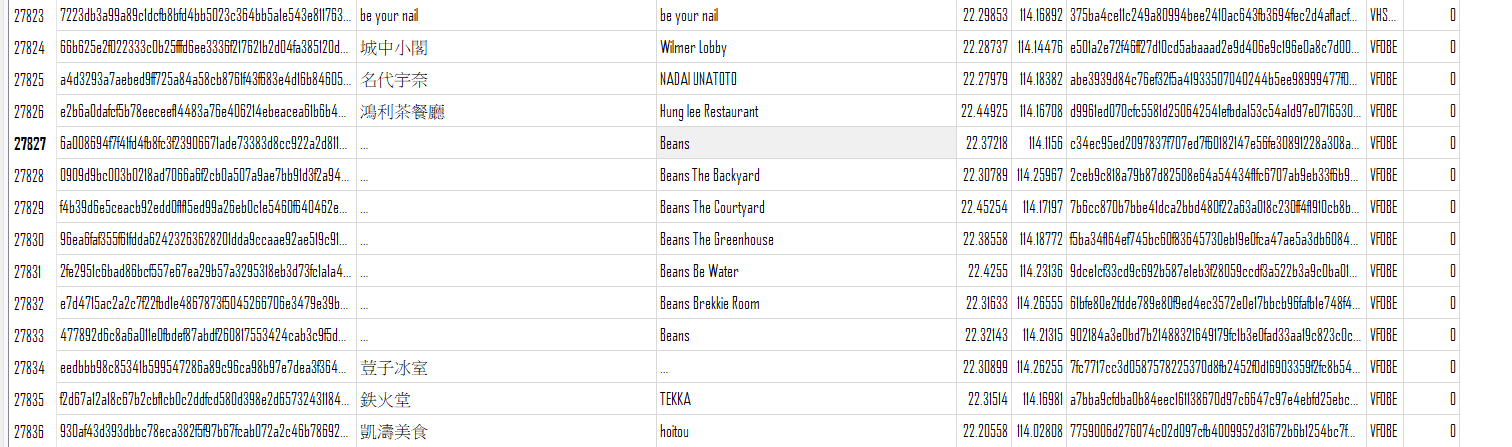Select the Chinese name cell '城中小閣'
Screen dimensions: 1512x447
(505, 48)
